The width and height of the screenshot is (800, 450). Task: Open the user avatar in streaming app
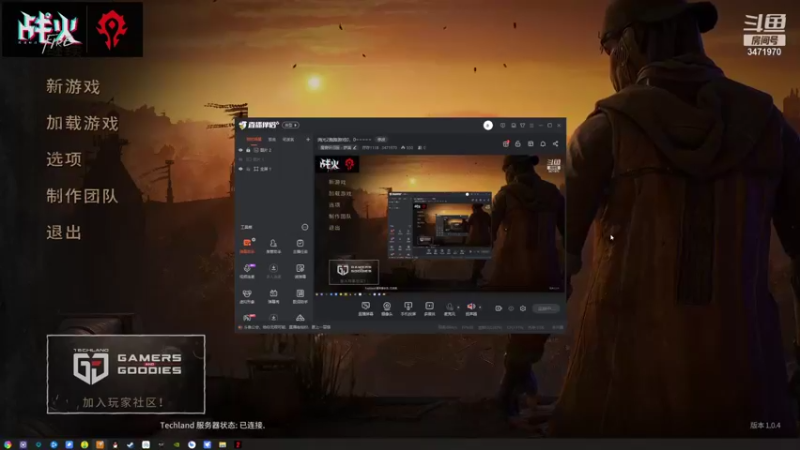pyautogui.click(x=488, y=125)
